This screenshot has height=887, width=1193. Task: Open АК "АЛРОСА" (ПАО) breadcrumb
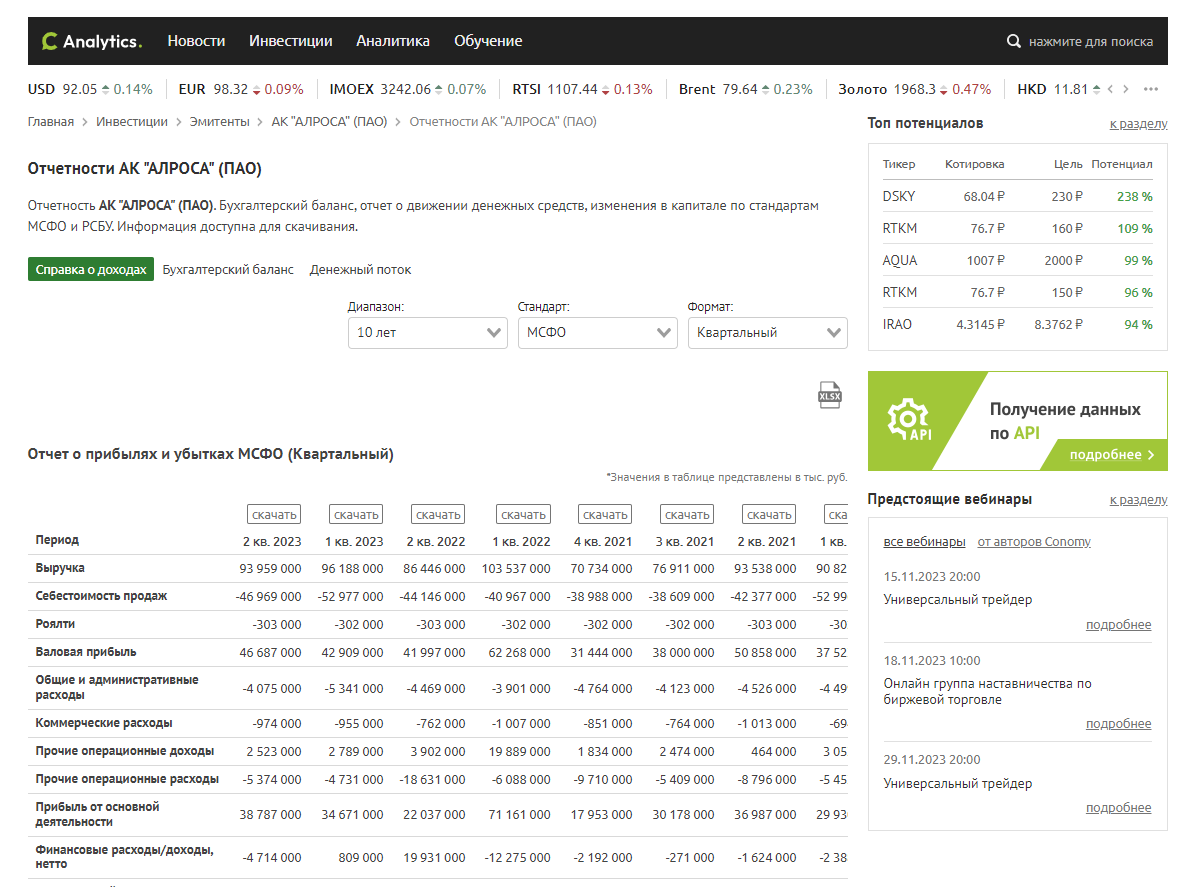[329, 122]
